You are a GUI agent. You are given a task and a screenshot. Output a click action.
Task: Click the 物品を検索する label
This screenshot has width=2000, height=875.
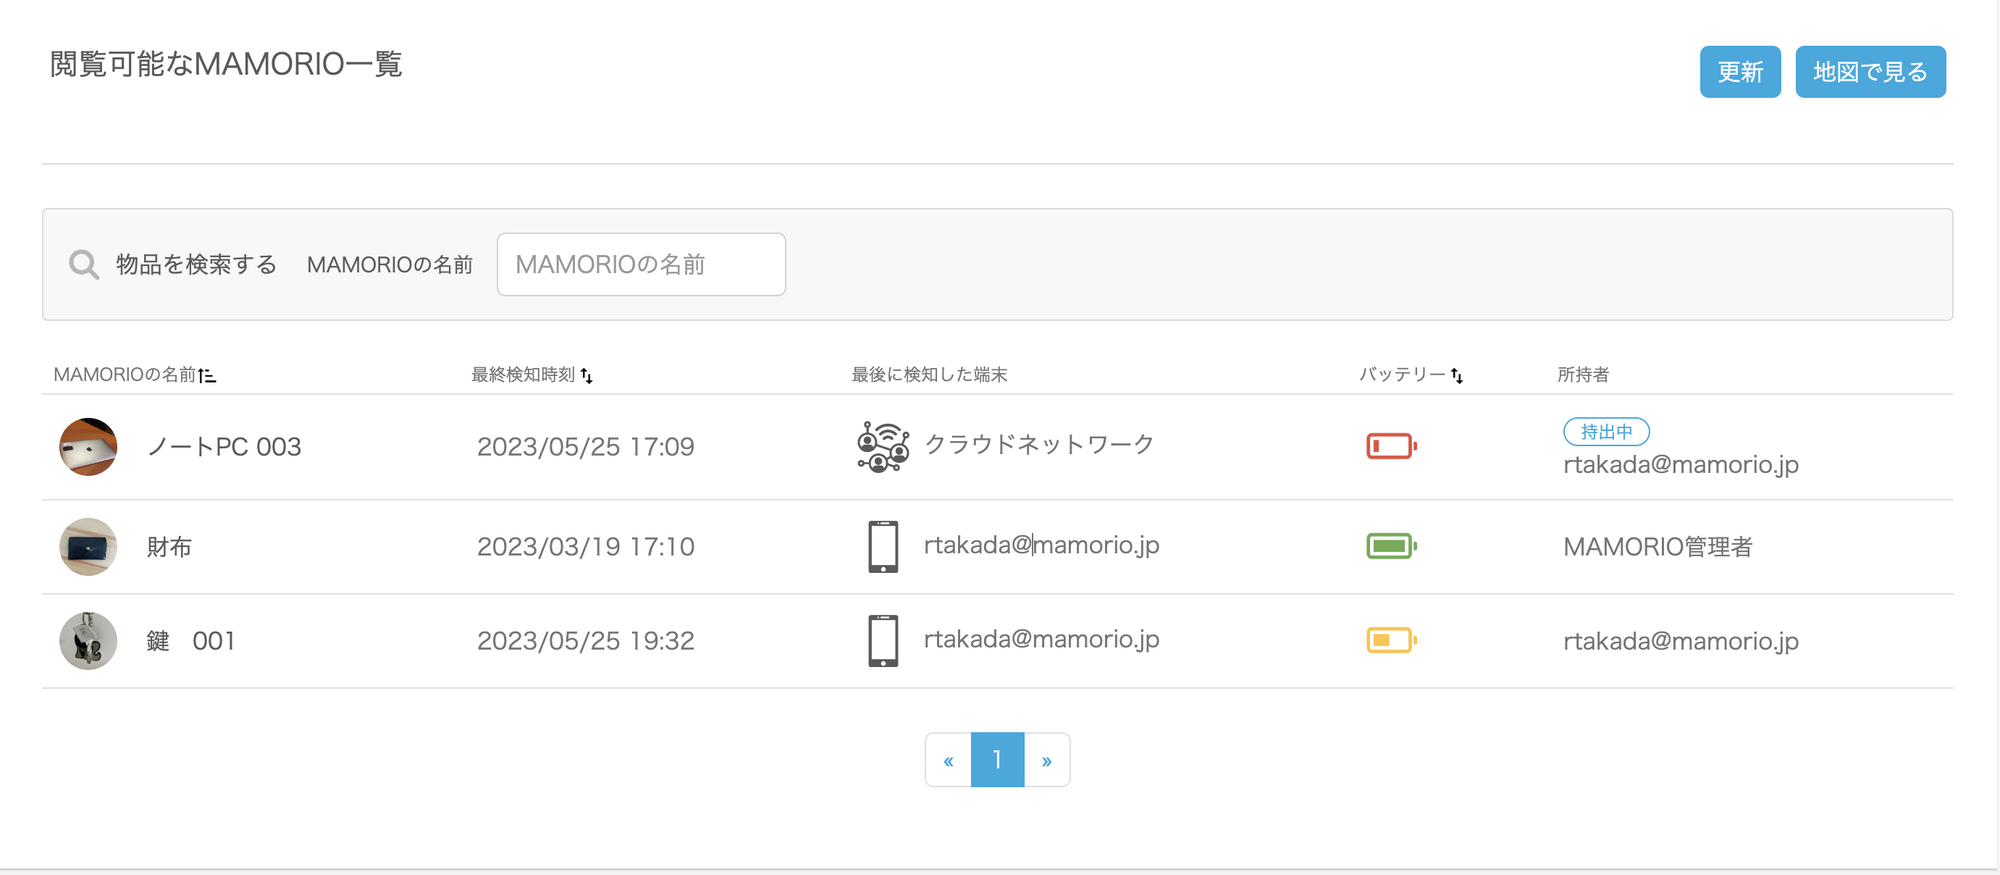[196, 265]
